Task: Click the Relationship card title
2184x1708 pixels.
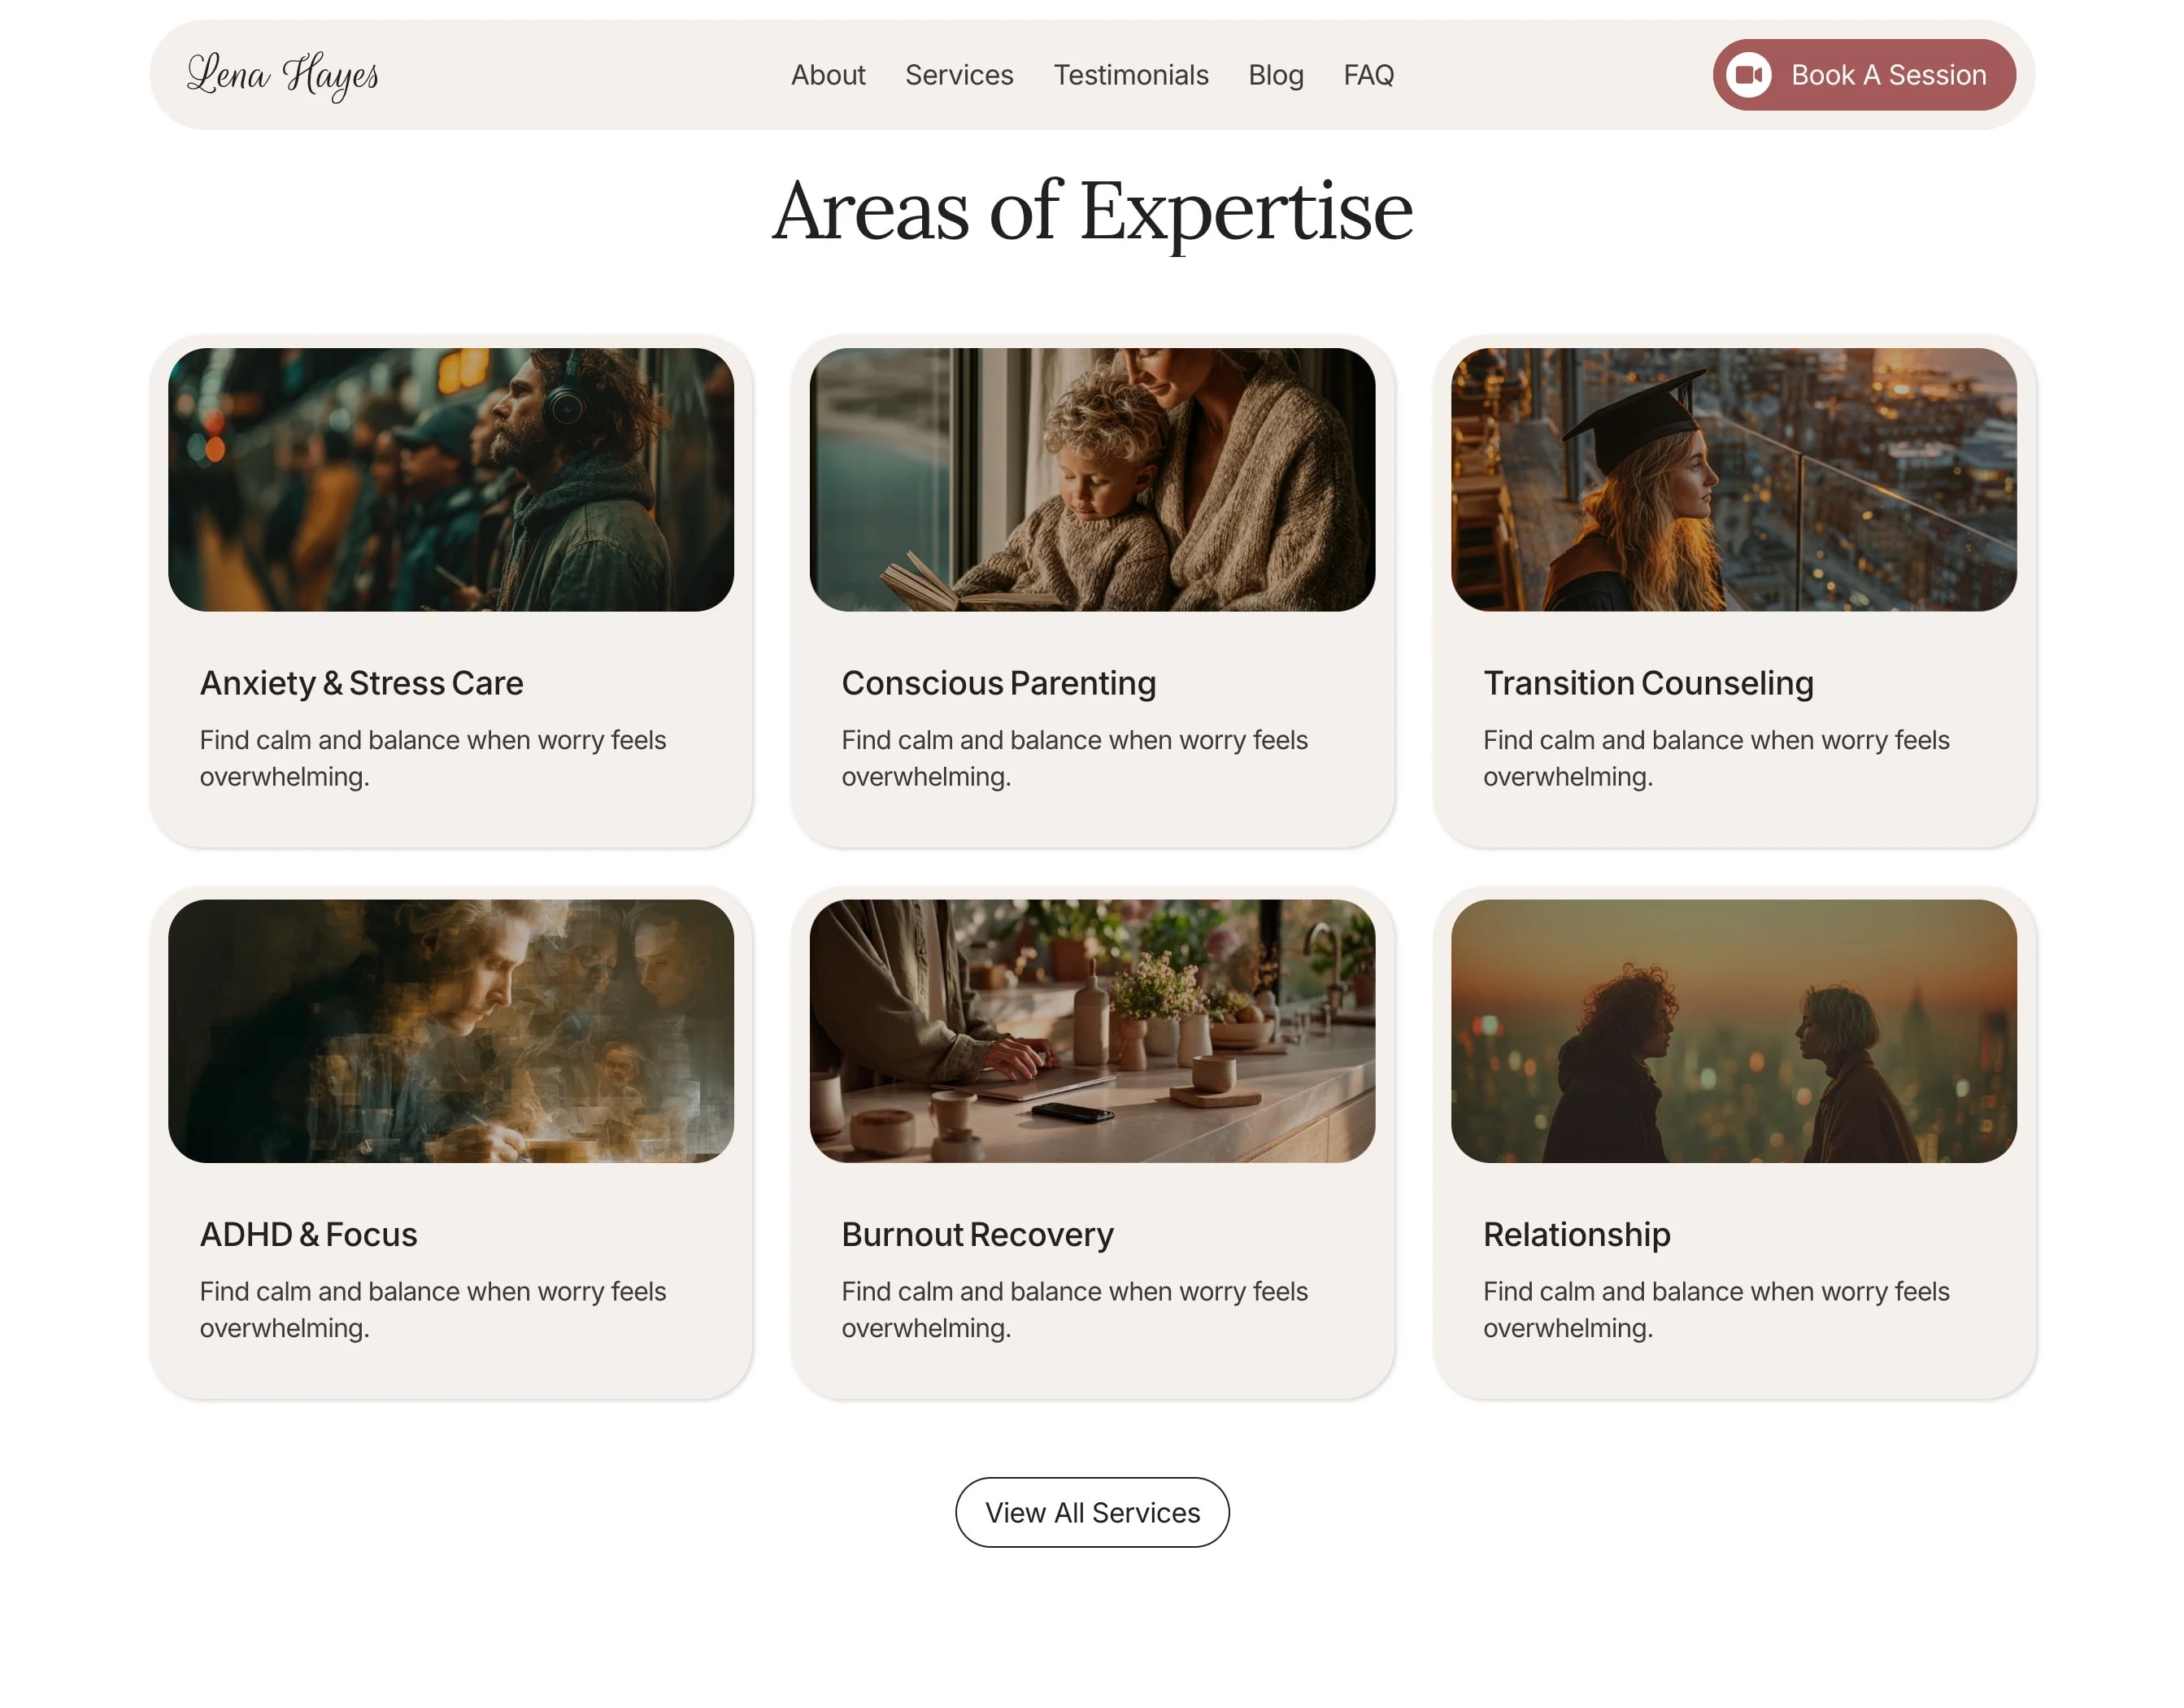Action: 1576,1234
